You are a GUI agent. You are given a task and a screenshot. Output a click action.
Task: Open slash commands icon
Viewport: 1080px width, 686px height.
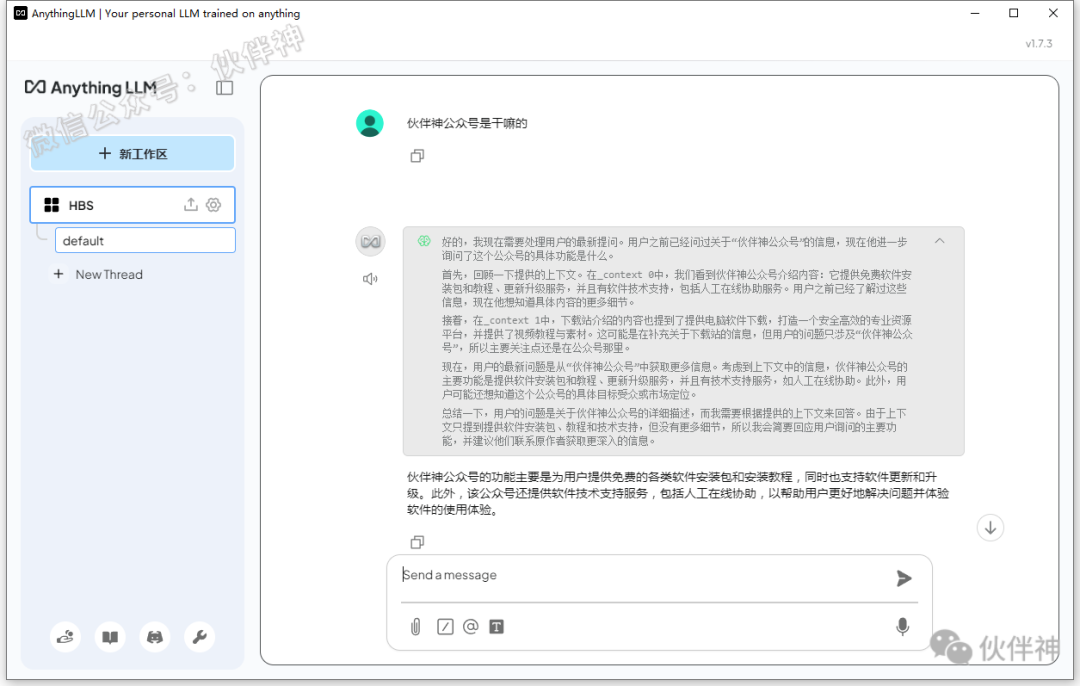(445, 627)
